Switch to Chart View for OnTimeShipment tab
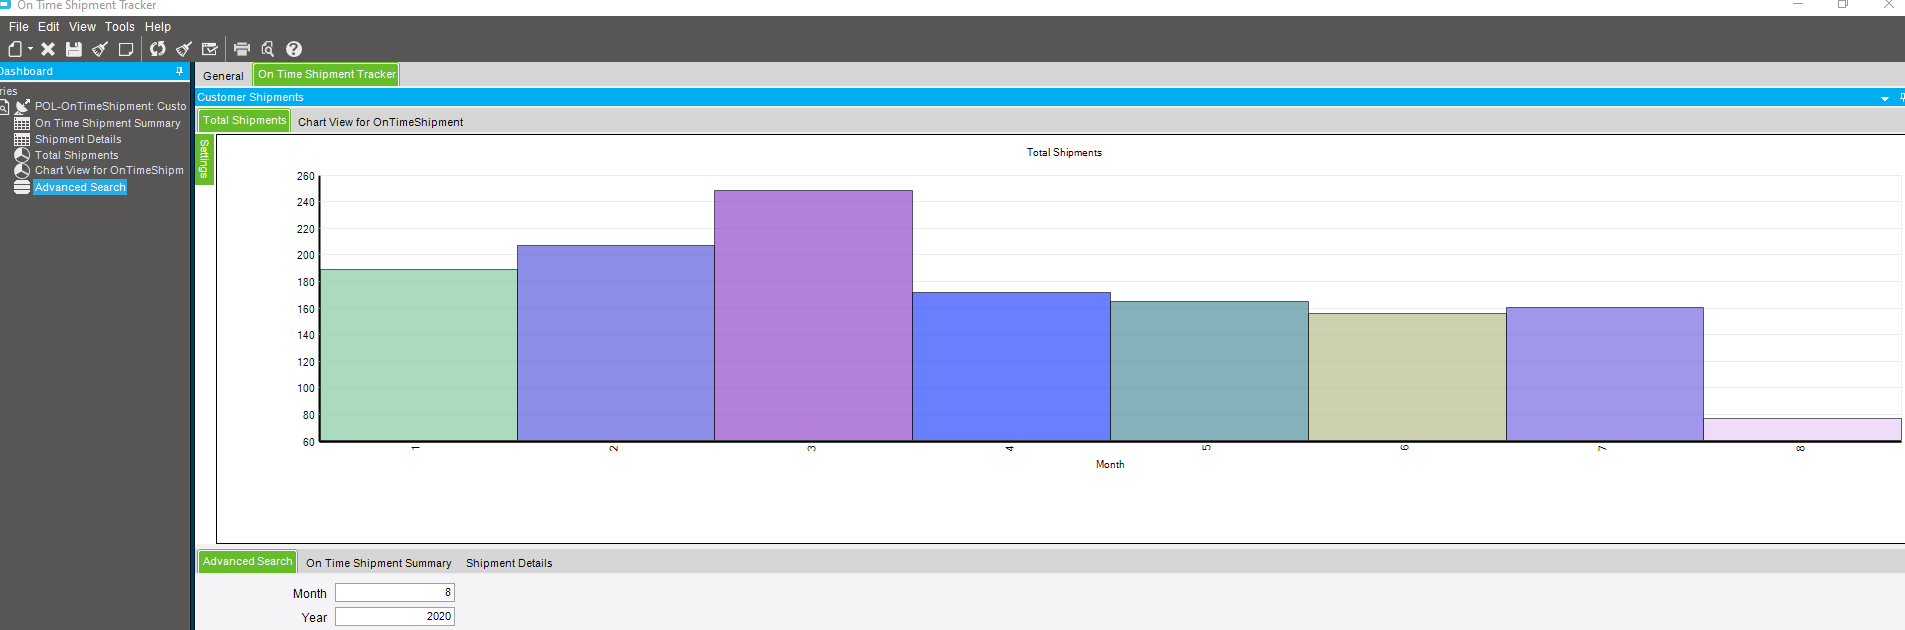 (x=380, y=122)
